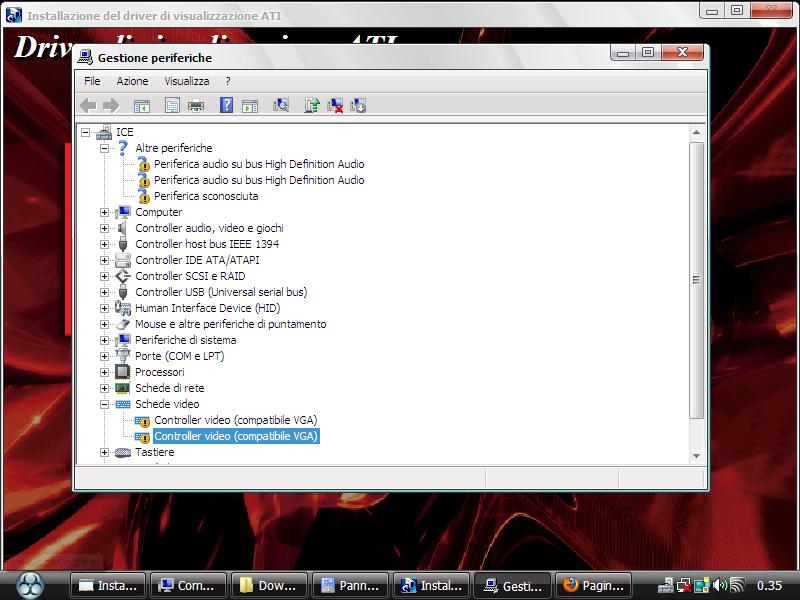Collapse the Schede video branch
800x600 pixels.
coord(105,405)
